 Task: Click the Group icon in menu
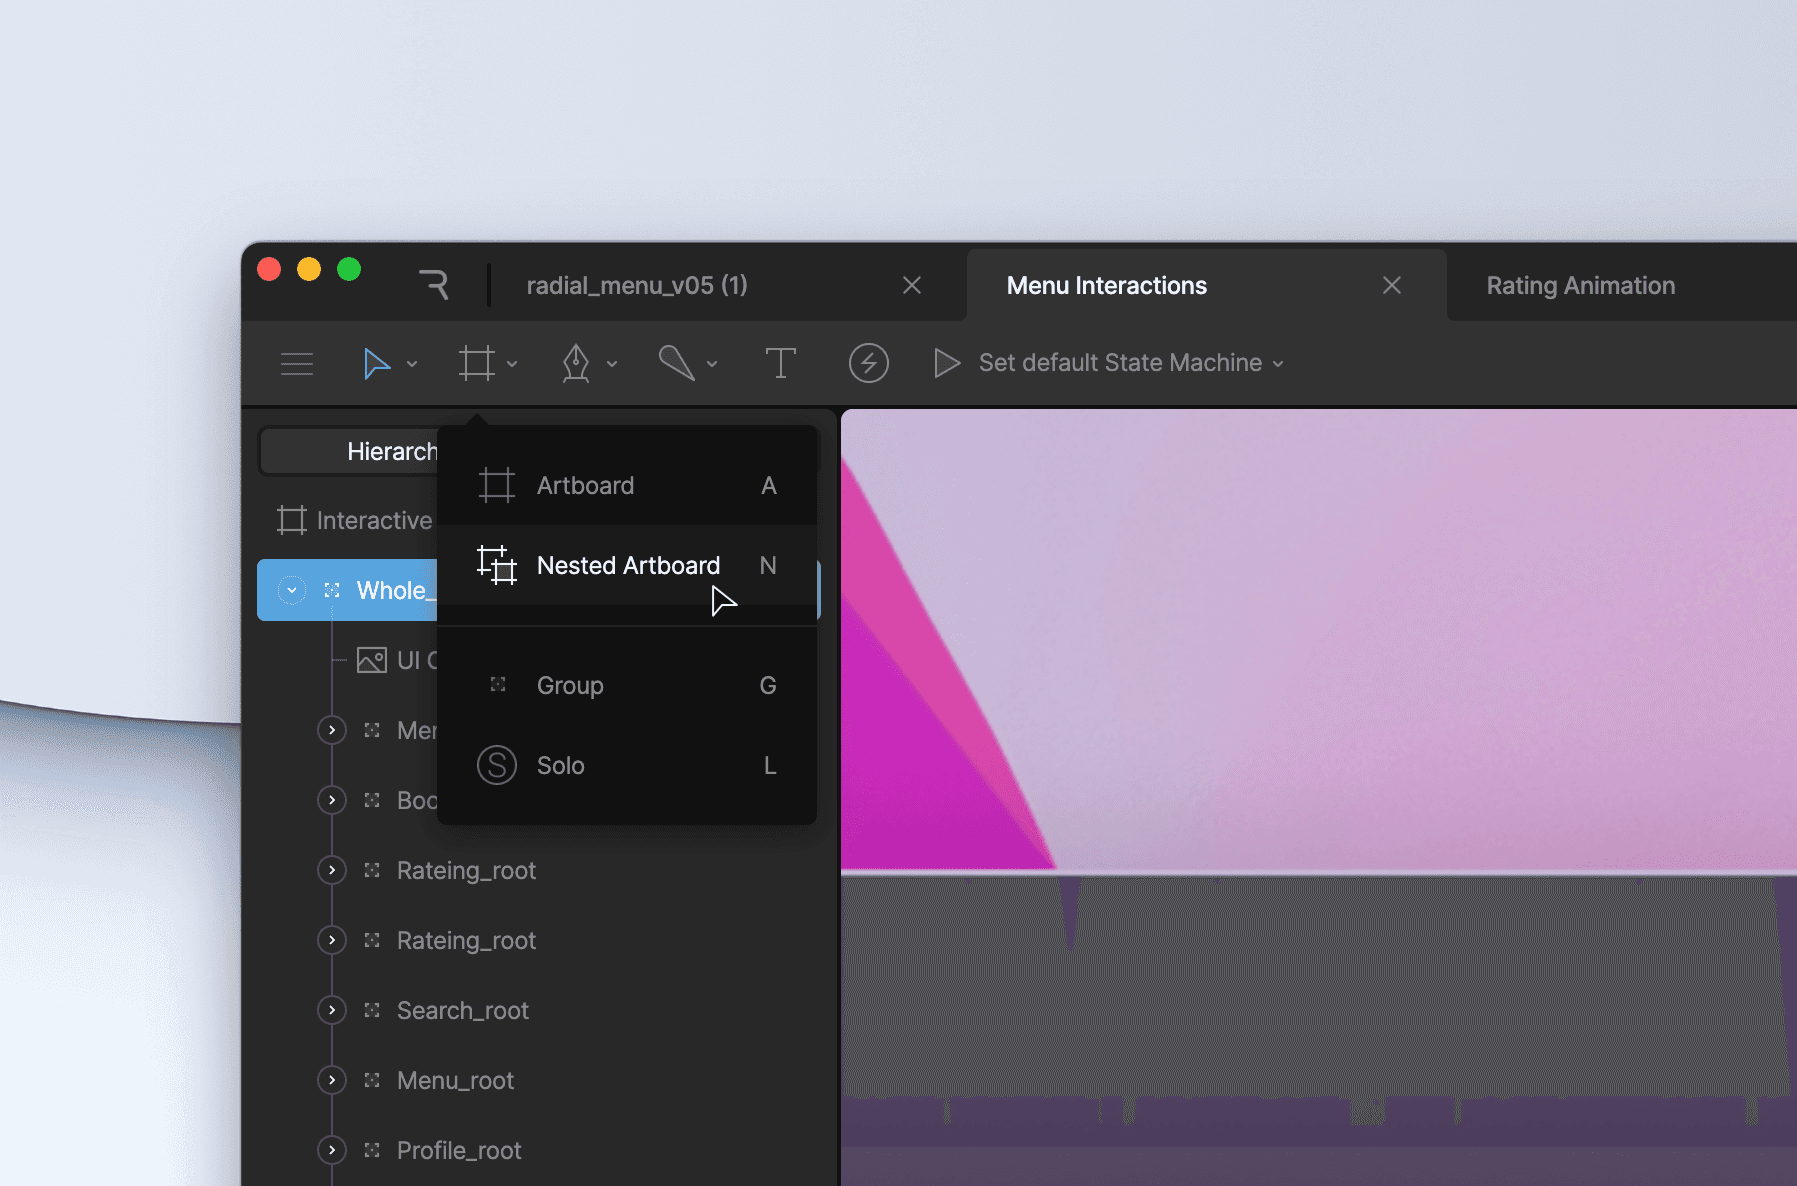498,685
